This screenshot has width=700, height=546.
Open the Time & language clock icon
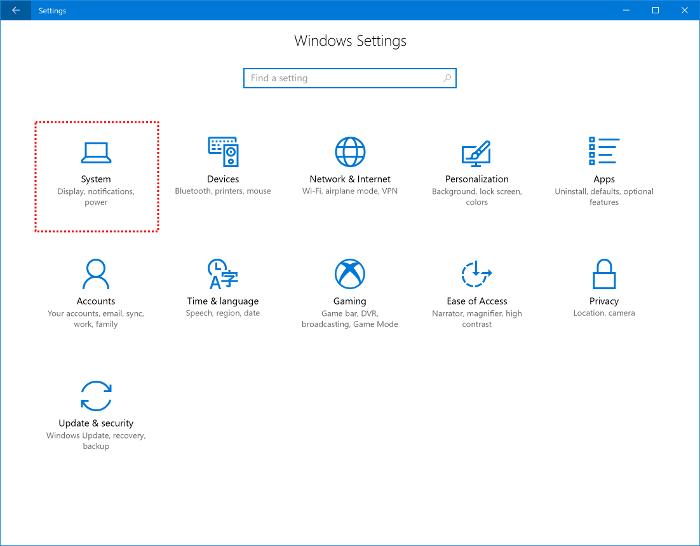click(x=223, y=274)
